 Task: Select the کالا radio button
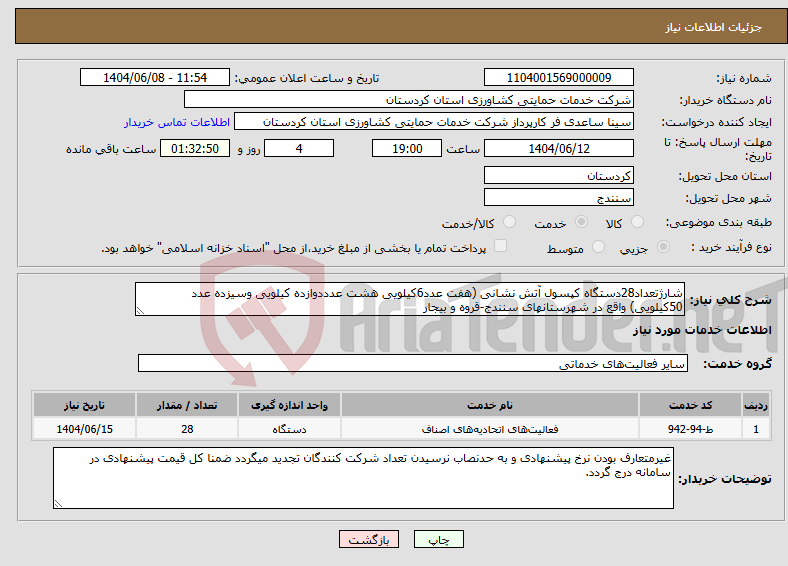tap(637, 222)
